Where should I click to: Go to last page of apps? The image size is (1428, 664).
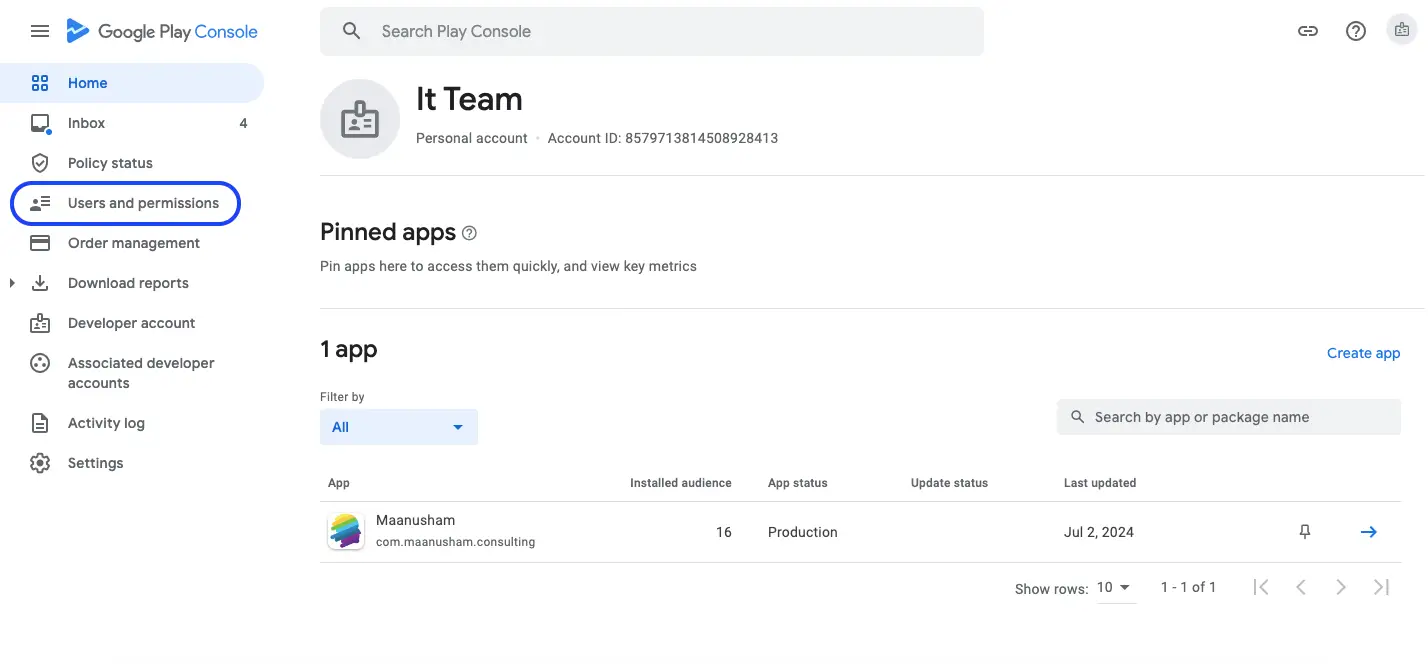(1381, 587)
